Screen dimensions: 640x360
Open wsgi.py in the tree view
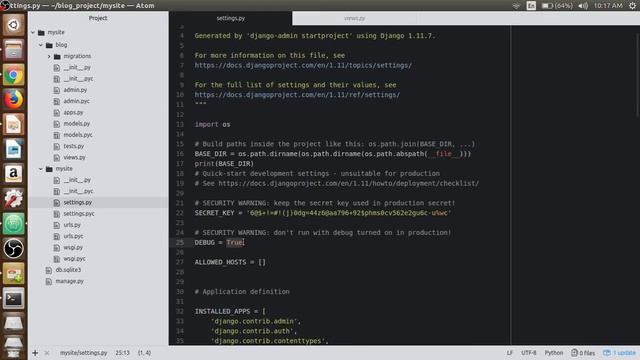pyautogui.click(x=73, y=247)
